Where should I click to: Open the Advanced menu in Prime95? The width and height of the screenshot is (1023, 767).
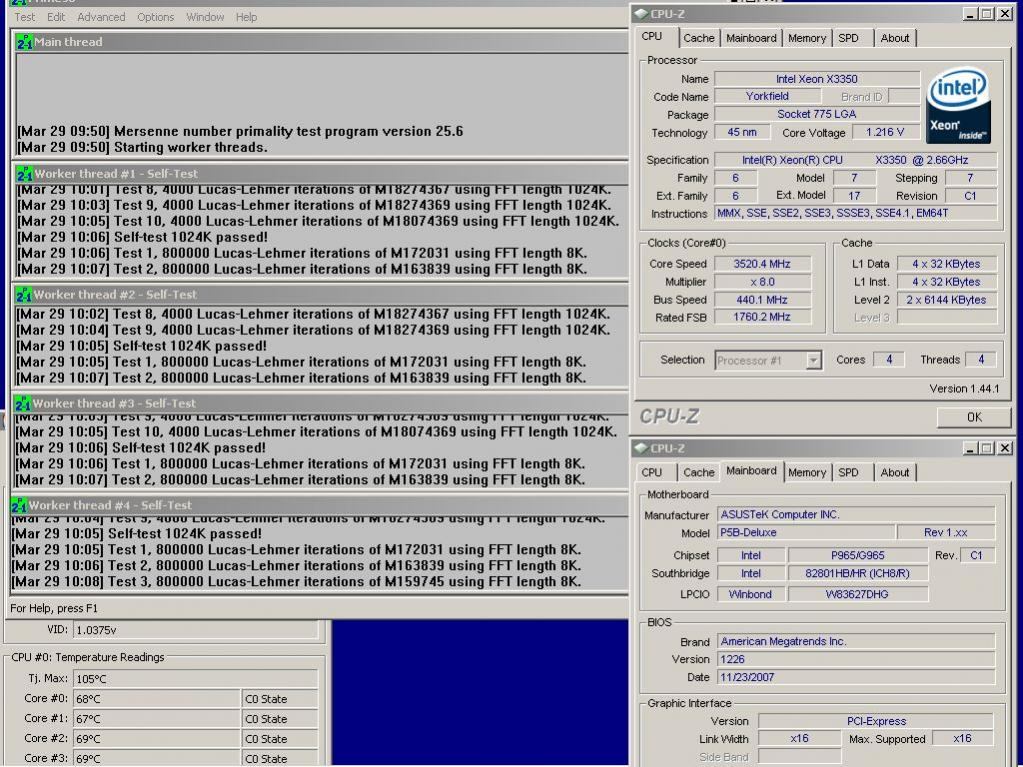(x=101, y=17)
